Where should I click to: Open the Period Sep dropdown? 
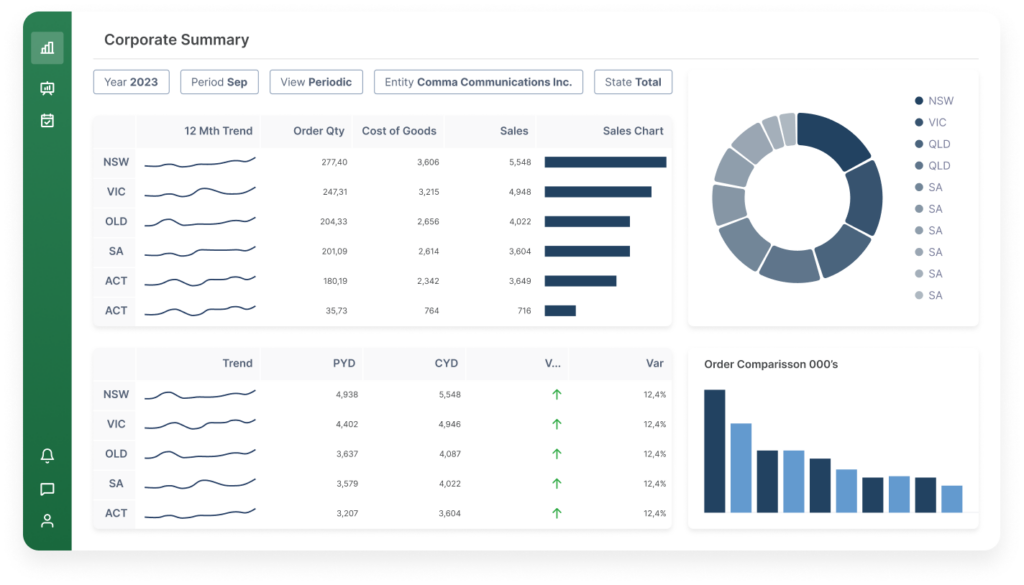(x=219, y=82)
